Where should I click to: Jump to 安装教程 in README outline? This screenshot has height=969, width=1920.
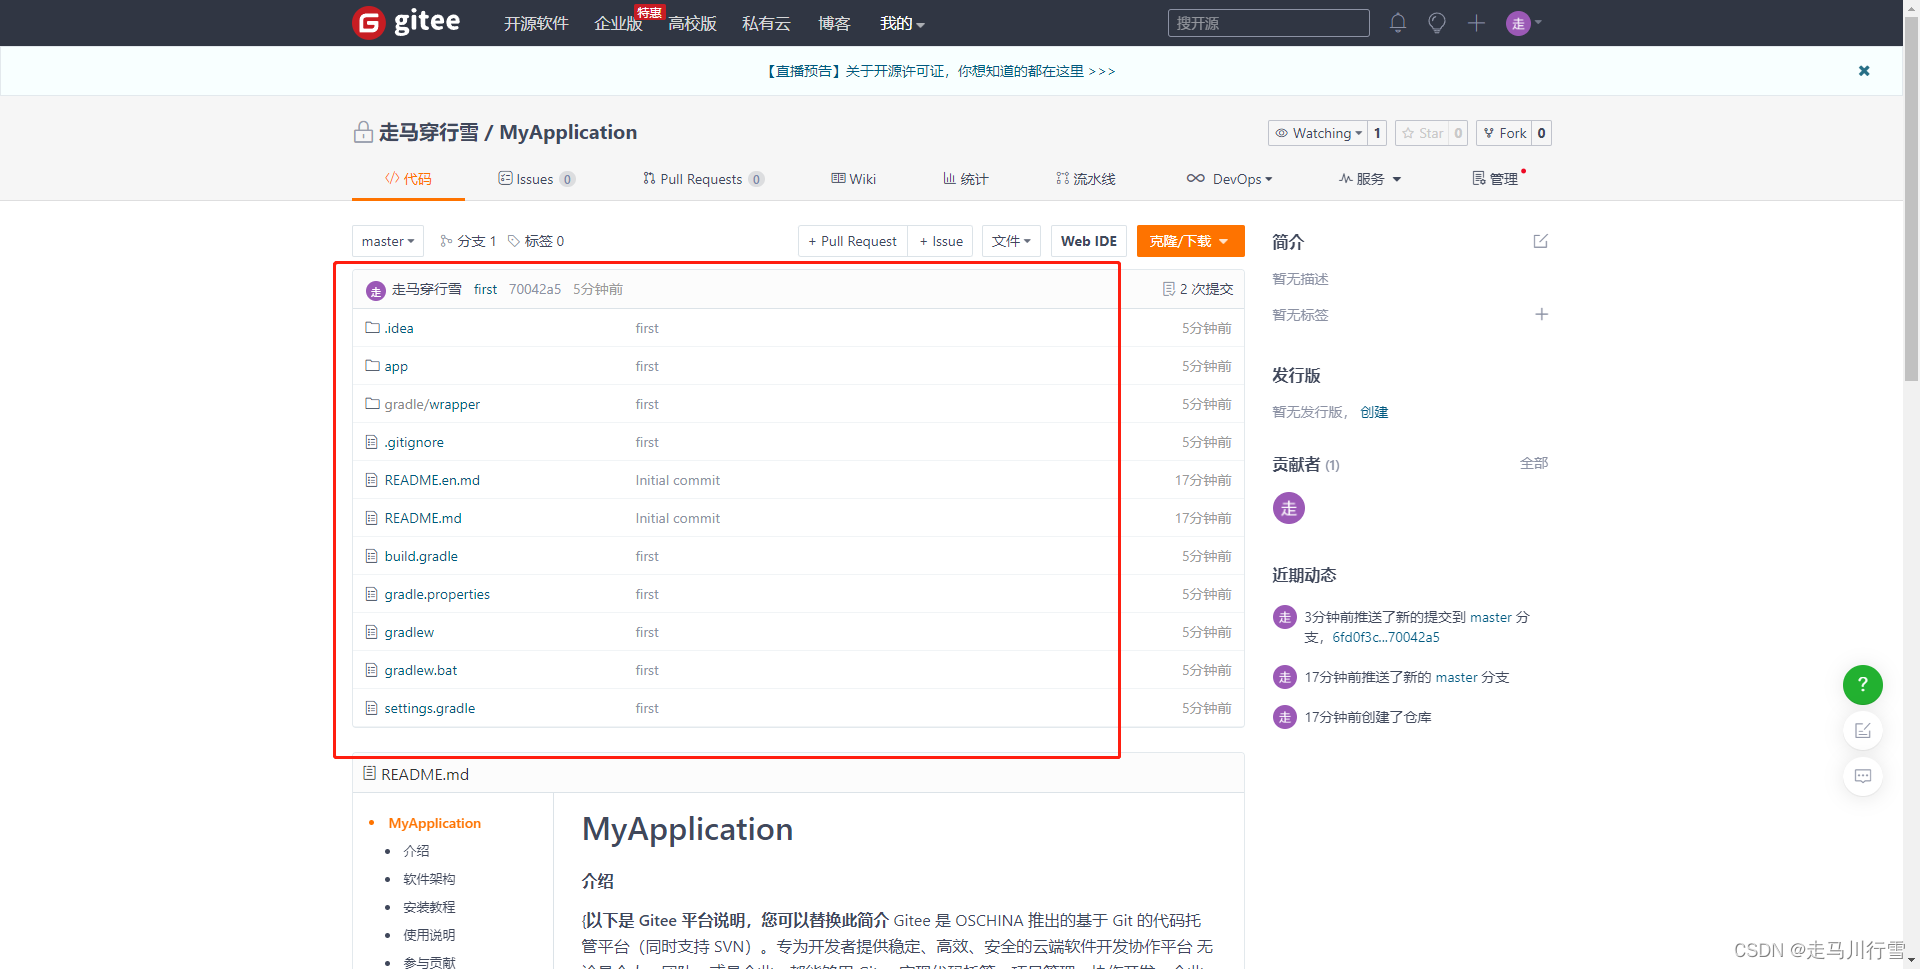tap(429, 907)
